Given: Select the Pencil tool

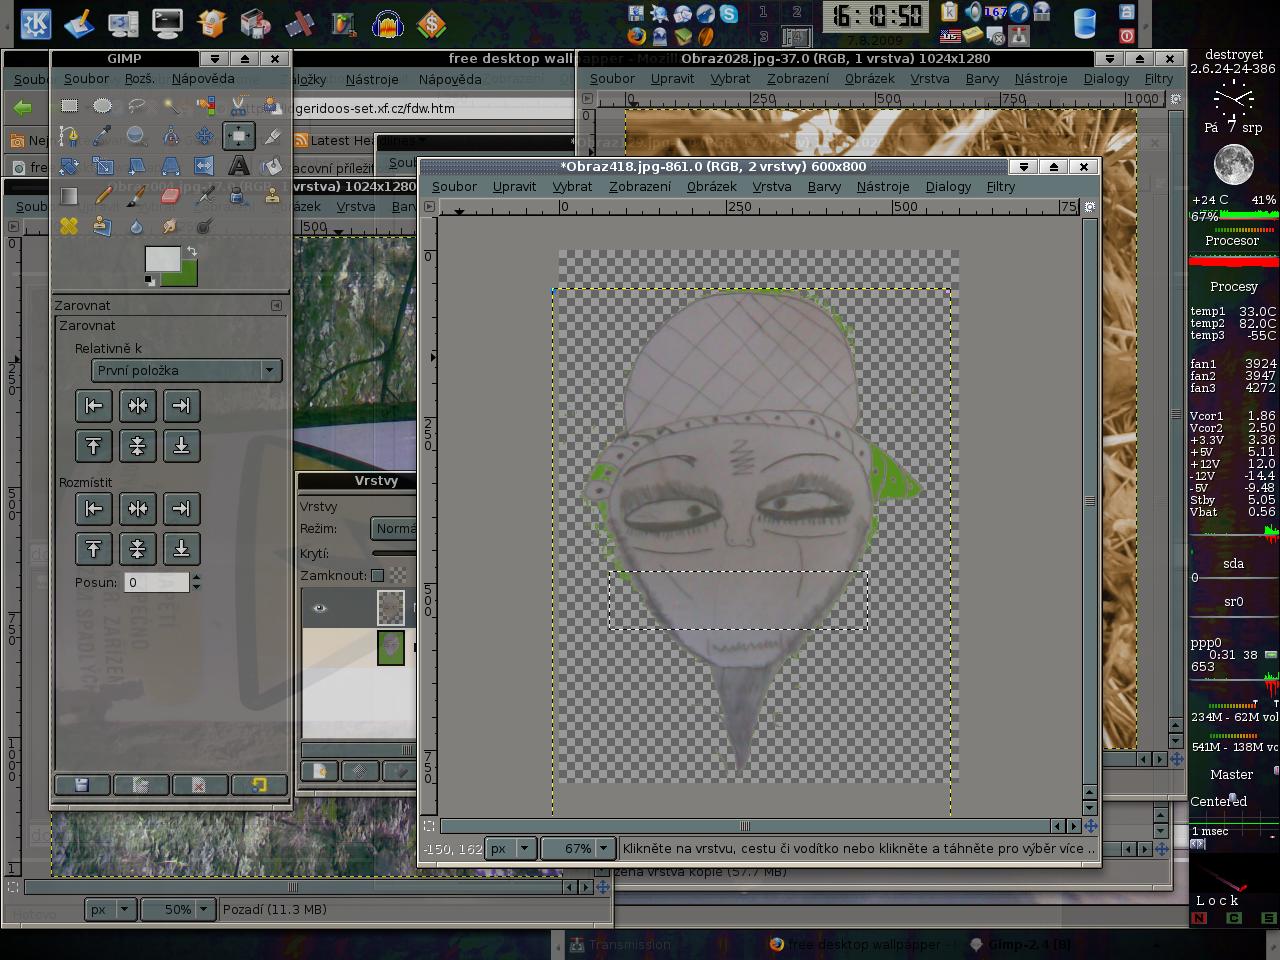Looking at the screenshot, I should click(103, 196).
